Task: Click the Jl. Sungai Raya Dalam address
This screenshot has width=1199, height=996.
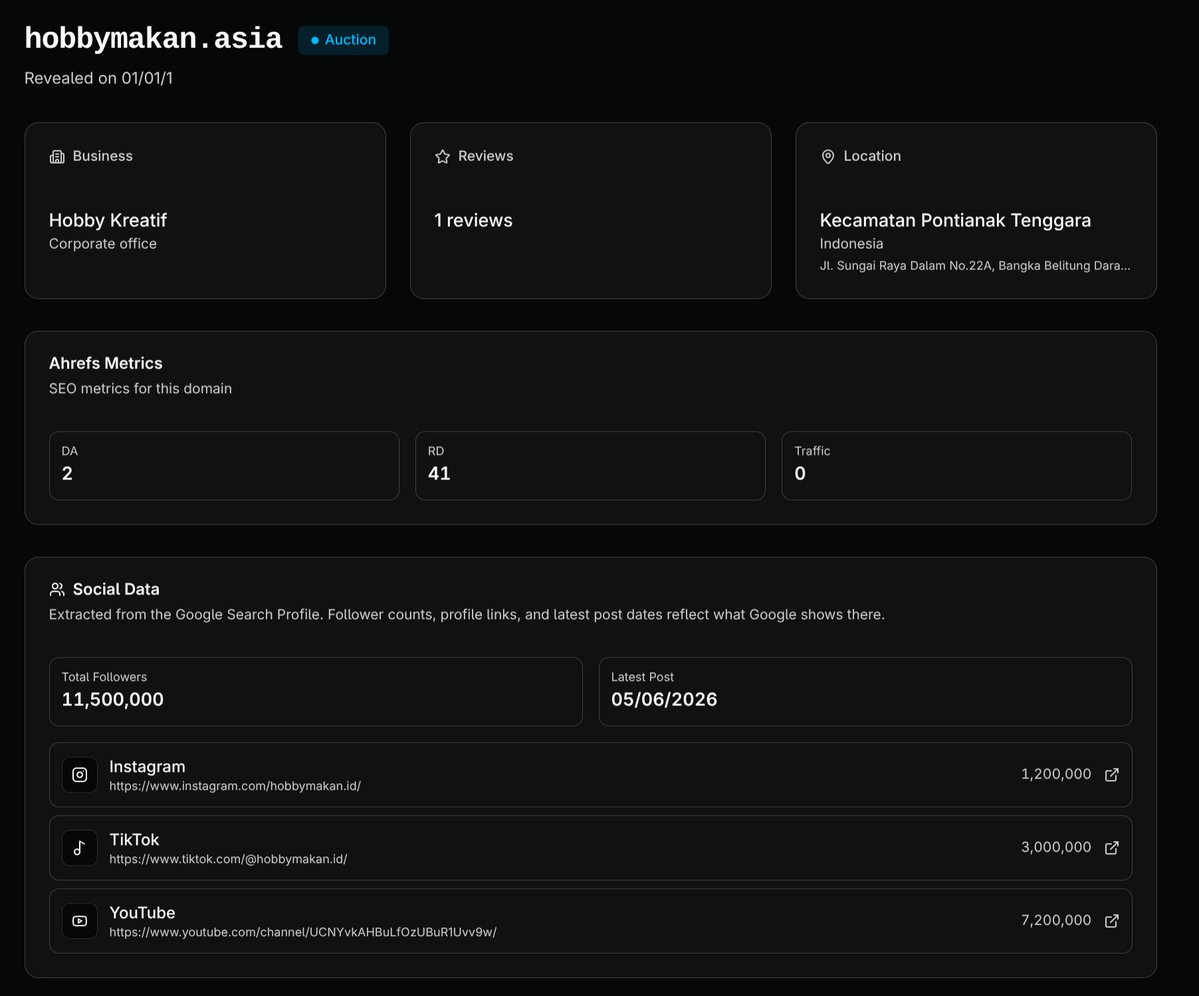Action: point(975,266)
